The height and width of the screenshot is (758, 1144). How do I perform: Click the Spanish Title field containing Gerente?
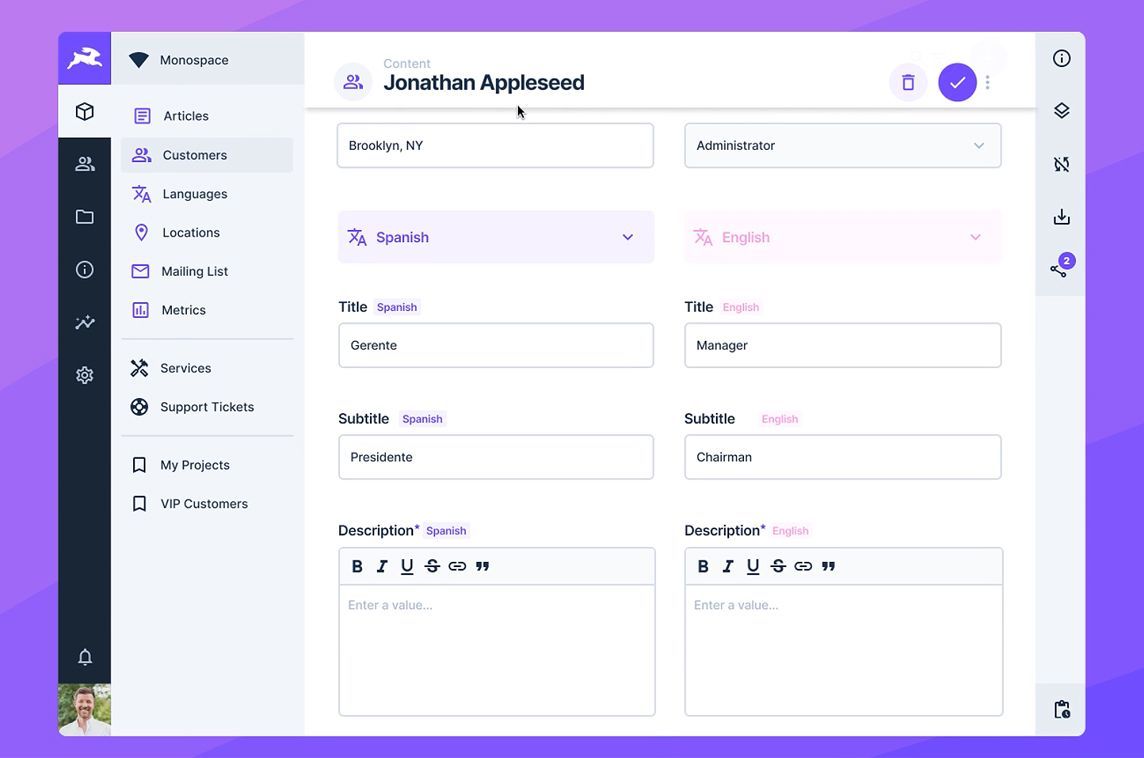pos(496,345)
